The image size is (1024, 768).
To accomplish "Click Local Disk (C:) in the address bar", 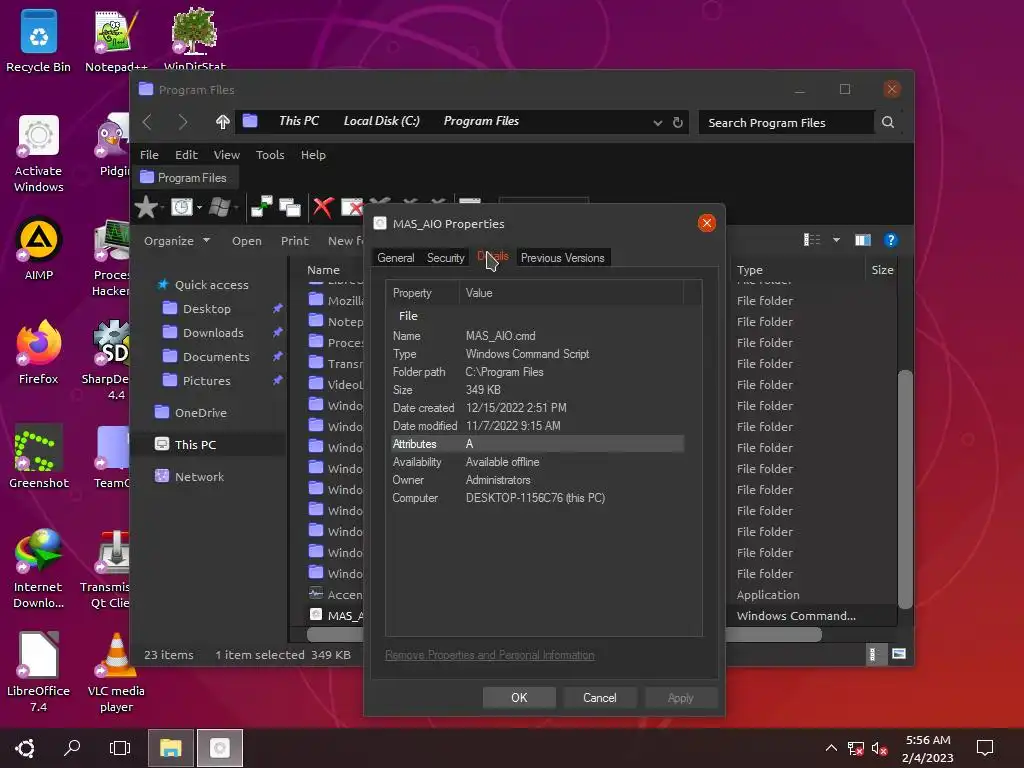I will (x=381, y=121).
